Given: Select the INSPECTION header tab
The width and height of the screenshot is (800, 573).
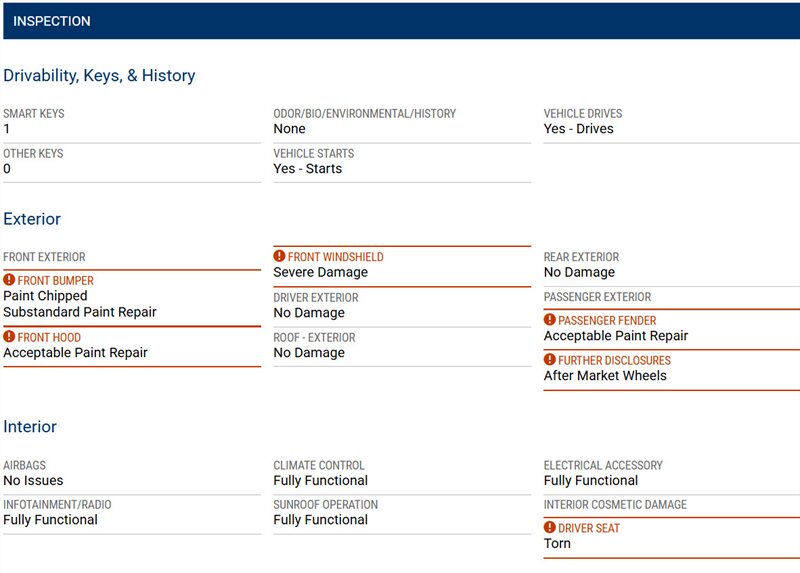Looking at the screenshot, I should click(52, 21).
